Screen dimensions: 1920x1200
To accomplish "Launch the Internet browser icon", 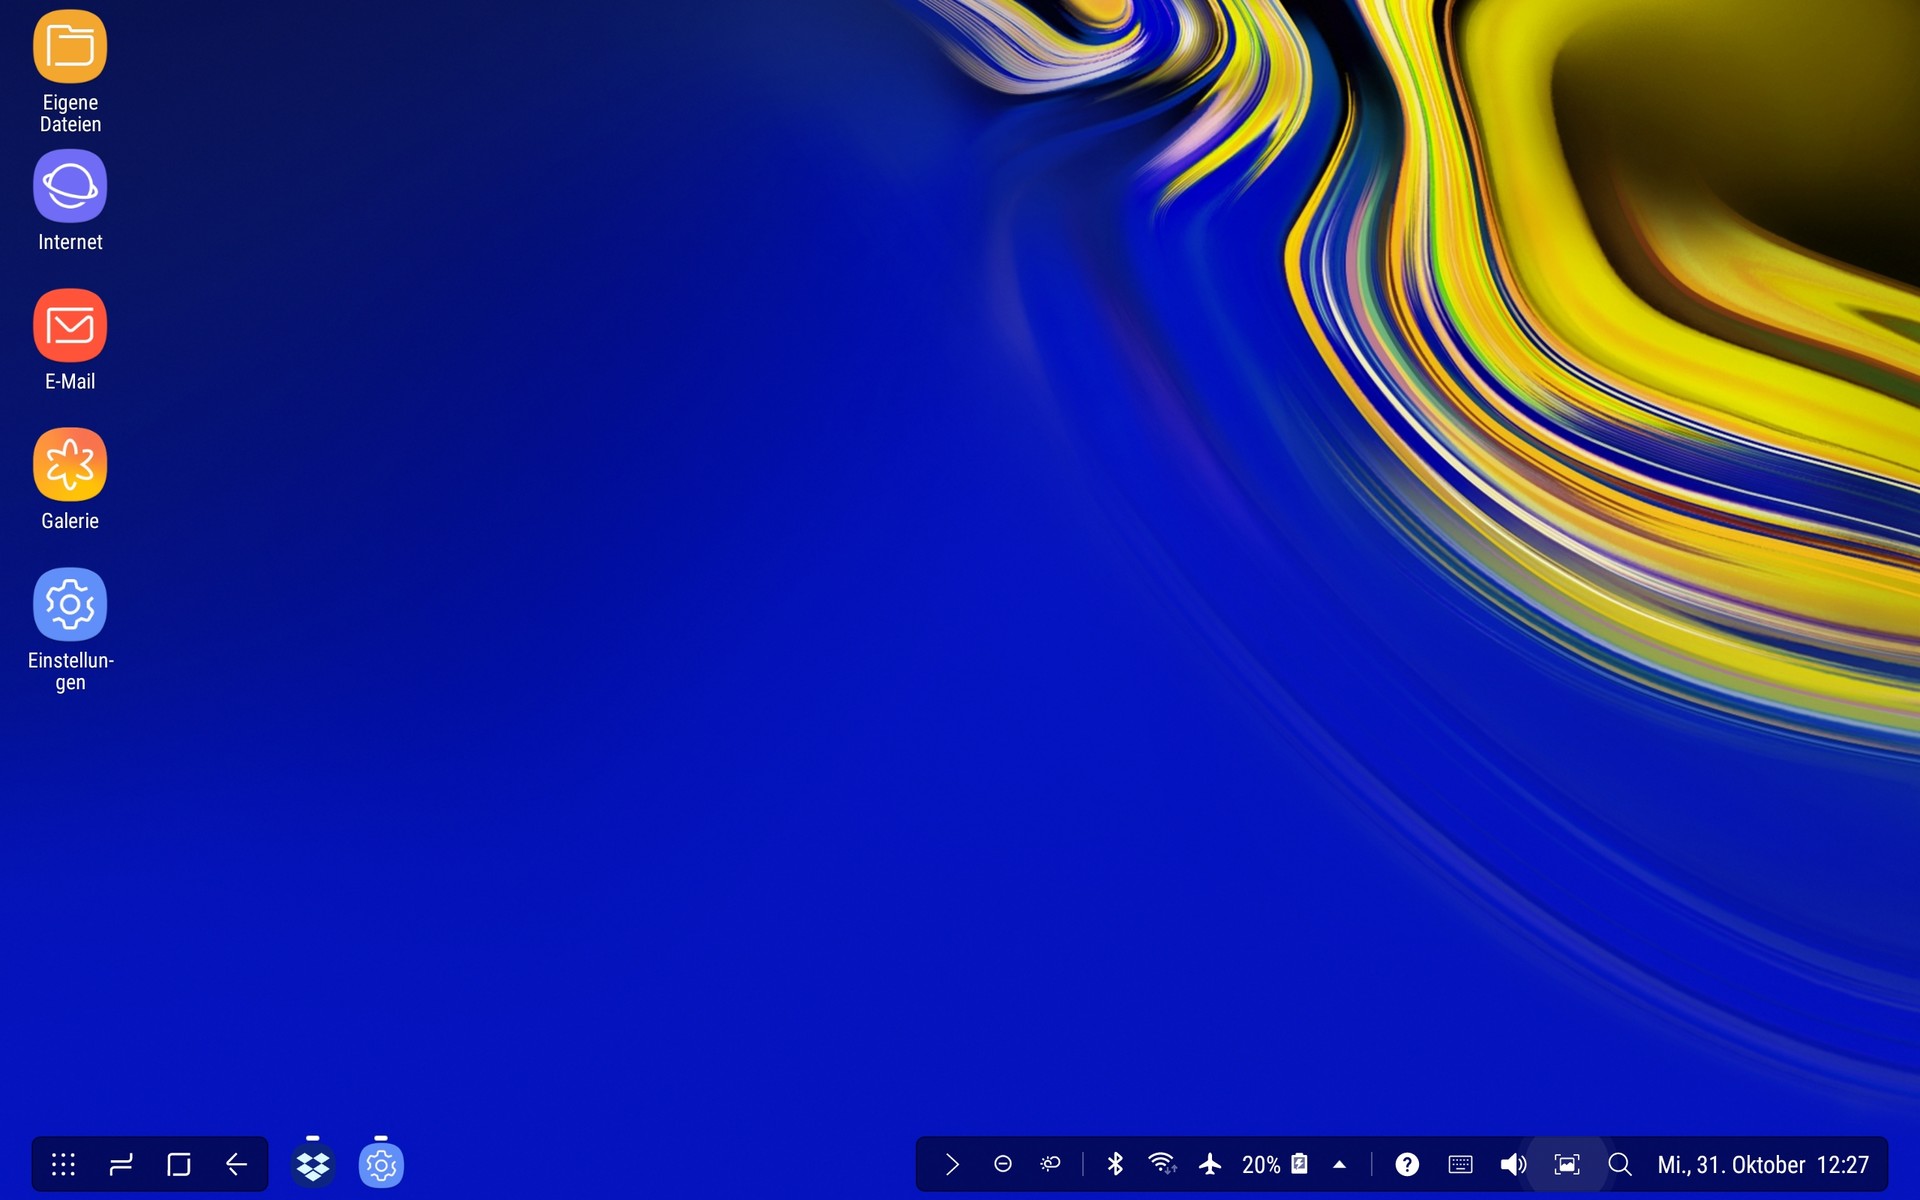I will (70, 186).
